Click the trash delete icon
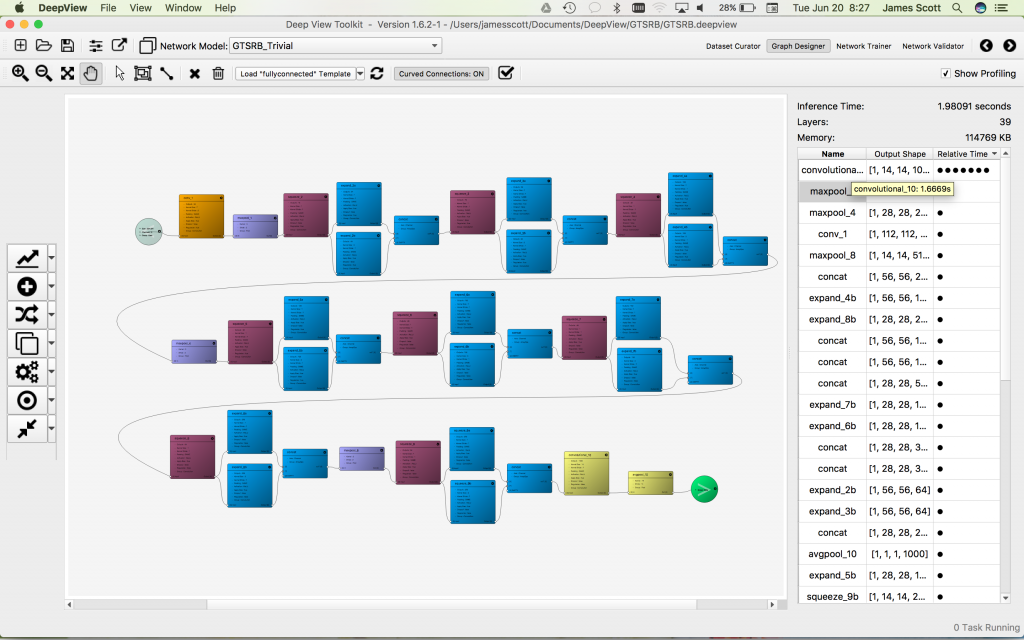Viewport: 1024px width, 640px height. point(218,73)
